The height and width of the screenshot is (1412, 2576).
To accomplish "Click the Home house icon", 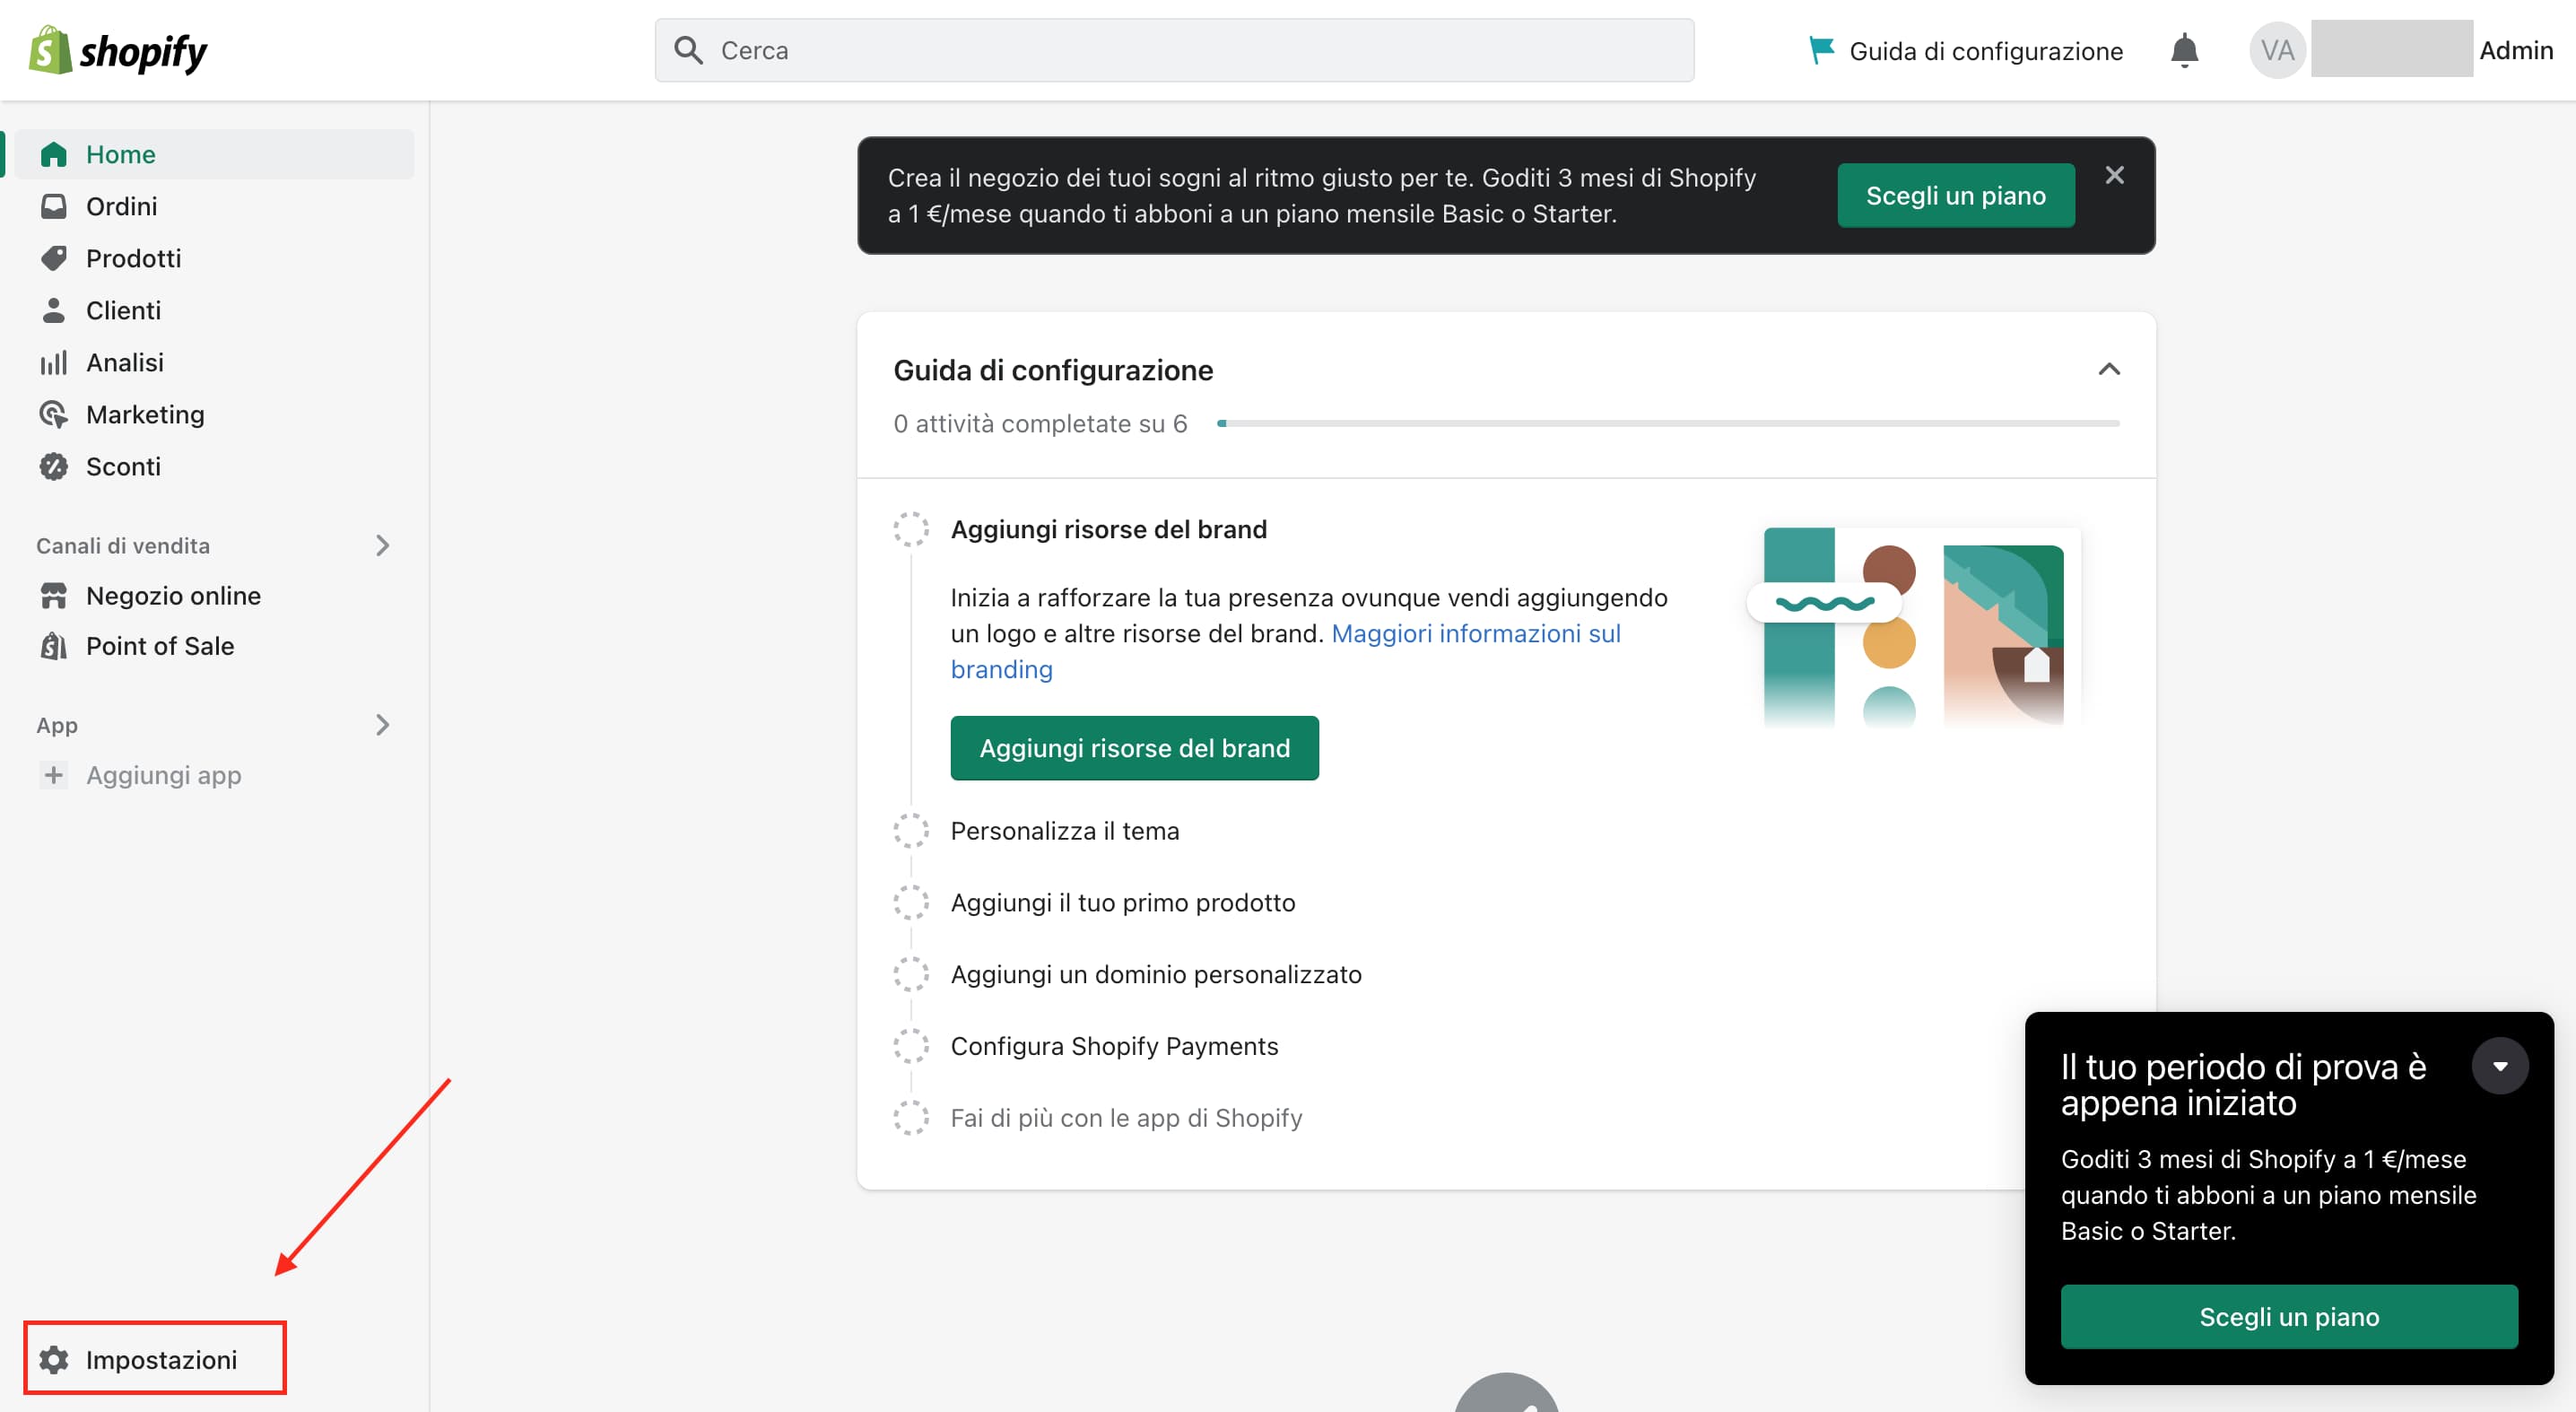I will [53, 154].
